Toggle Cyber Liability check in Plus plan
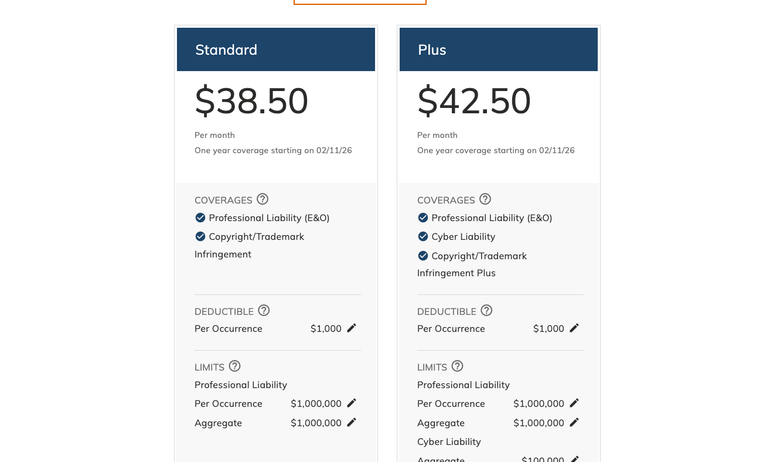This screenshot has height=462, width=770. (x=423, y=237)
